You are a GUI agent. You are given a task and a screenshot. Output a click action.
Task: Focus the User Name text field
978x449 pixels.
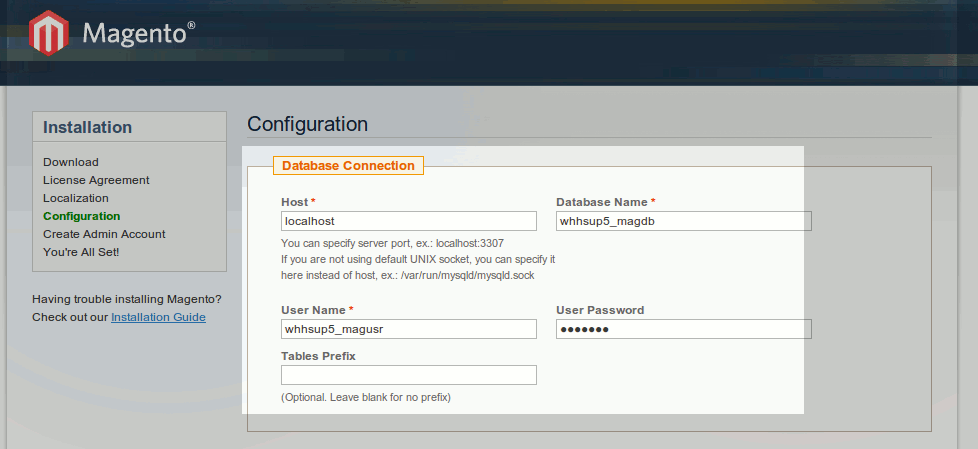408,329
